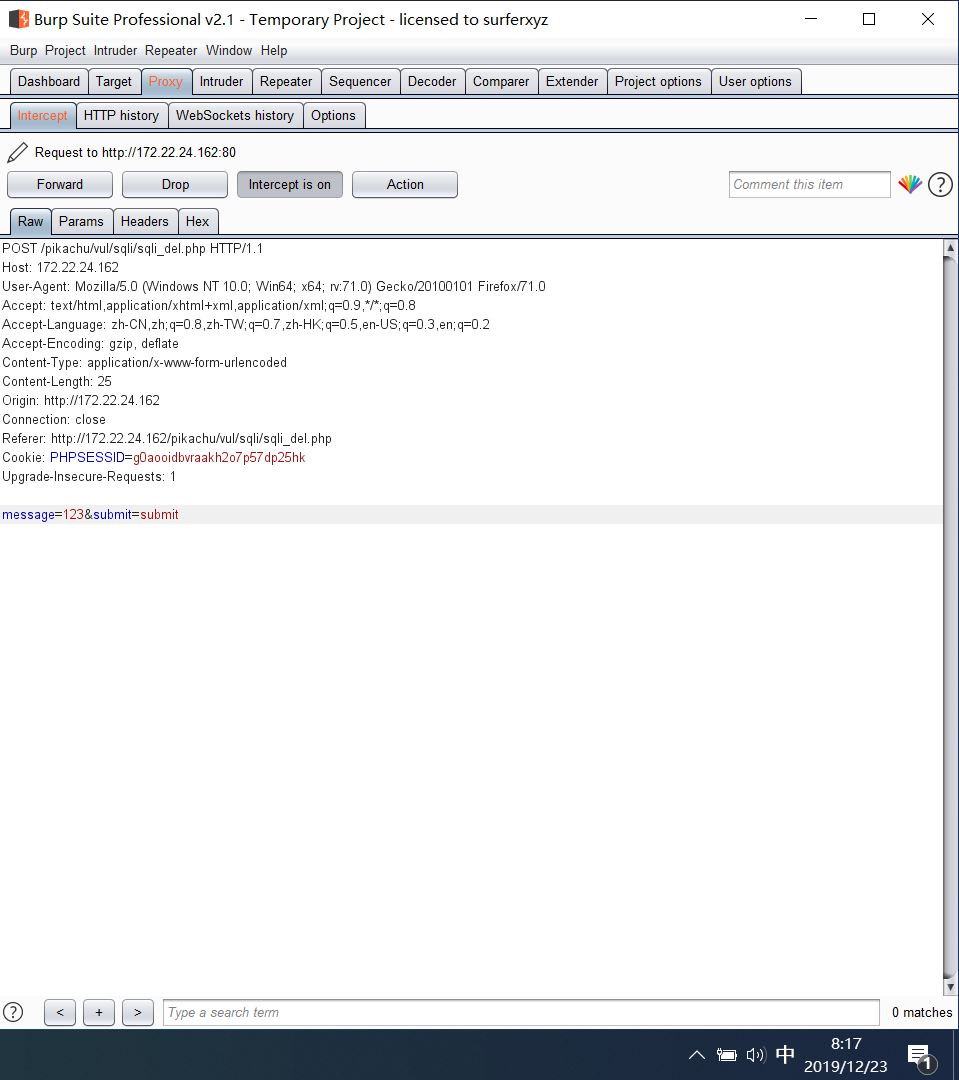Click the Referer header line
Screen dimensions: 959x1080
(167, 439)
